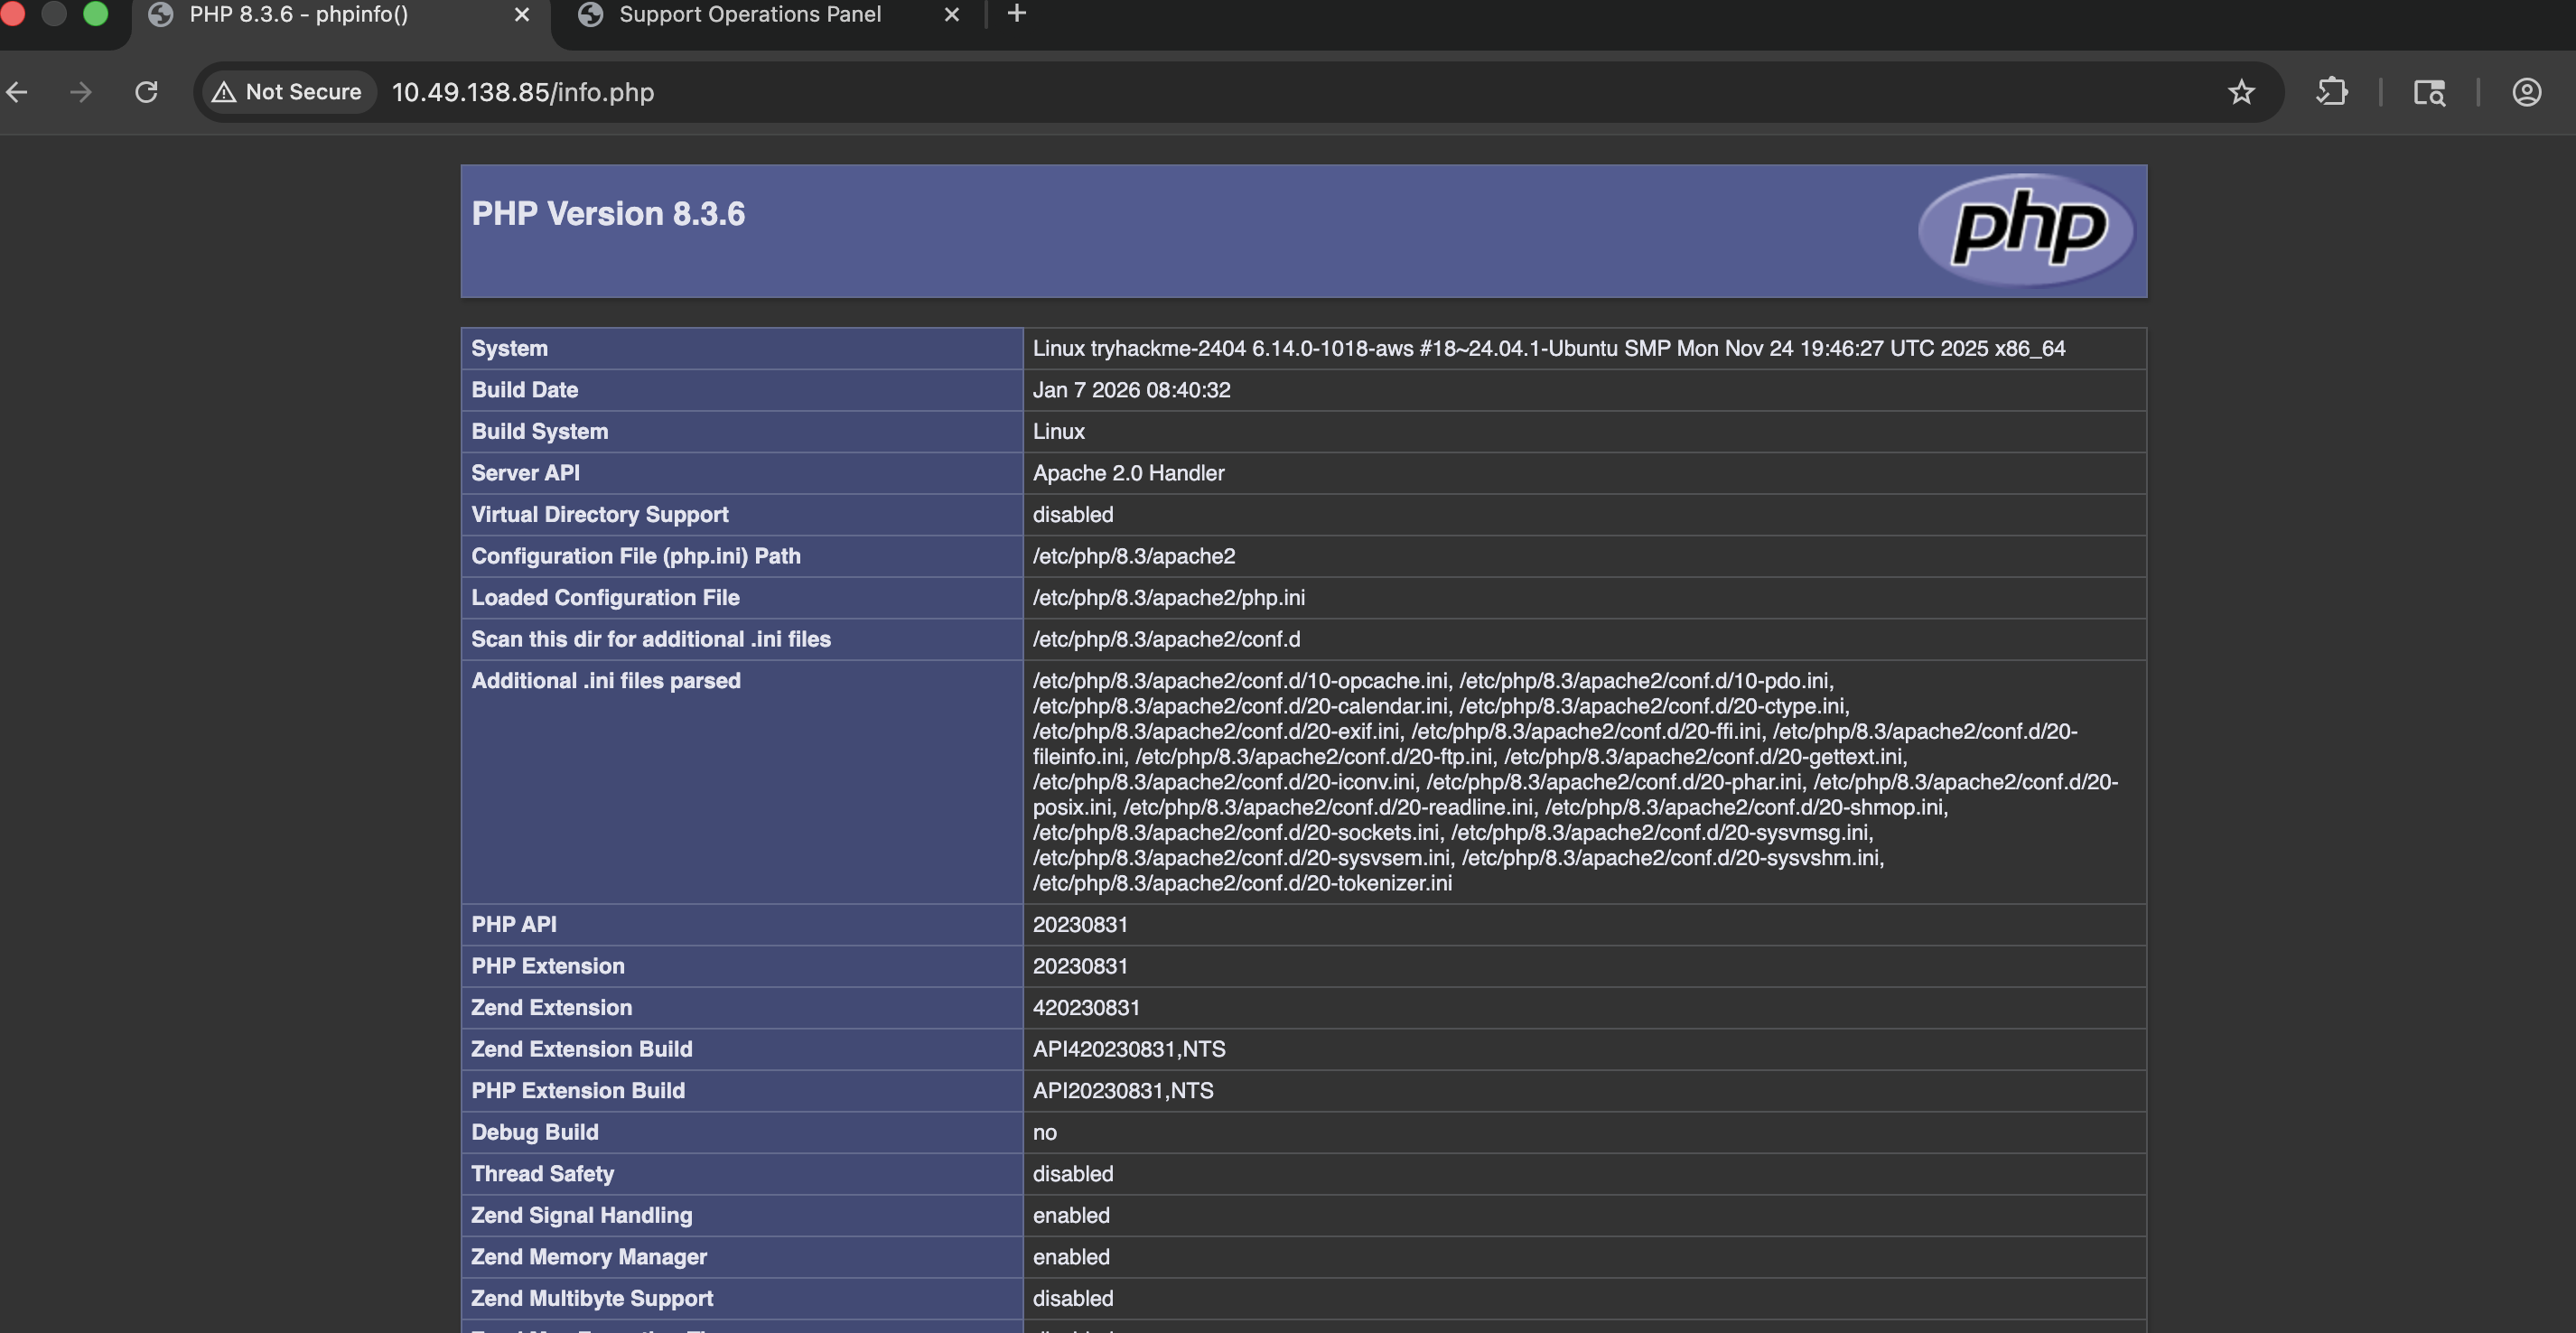The image size is (2576, 1333).
Task: Open the extensions puzzle icon
Action: [2331, 92]
